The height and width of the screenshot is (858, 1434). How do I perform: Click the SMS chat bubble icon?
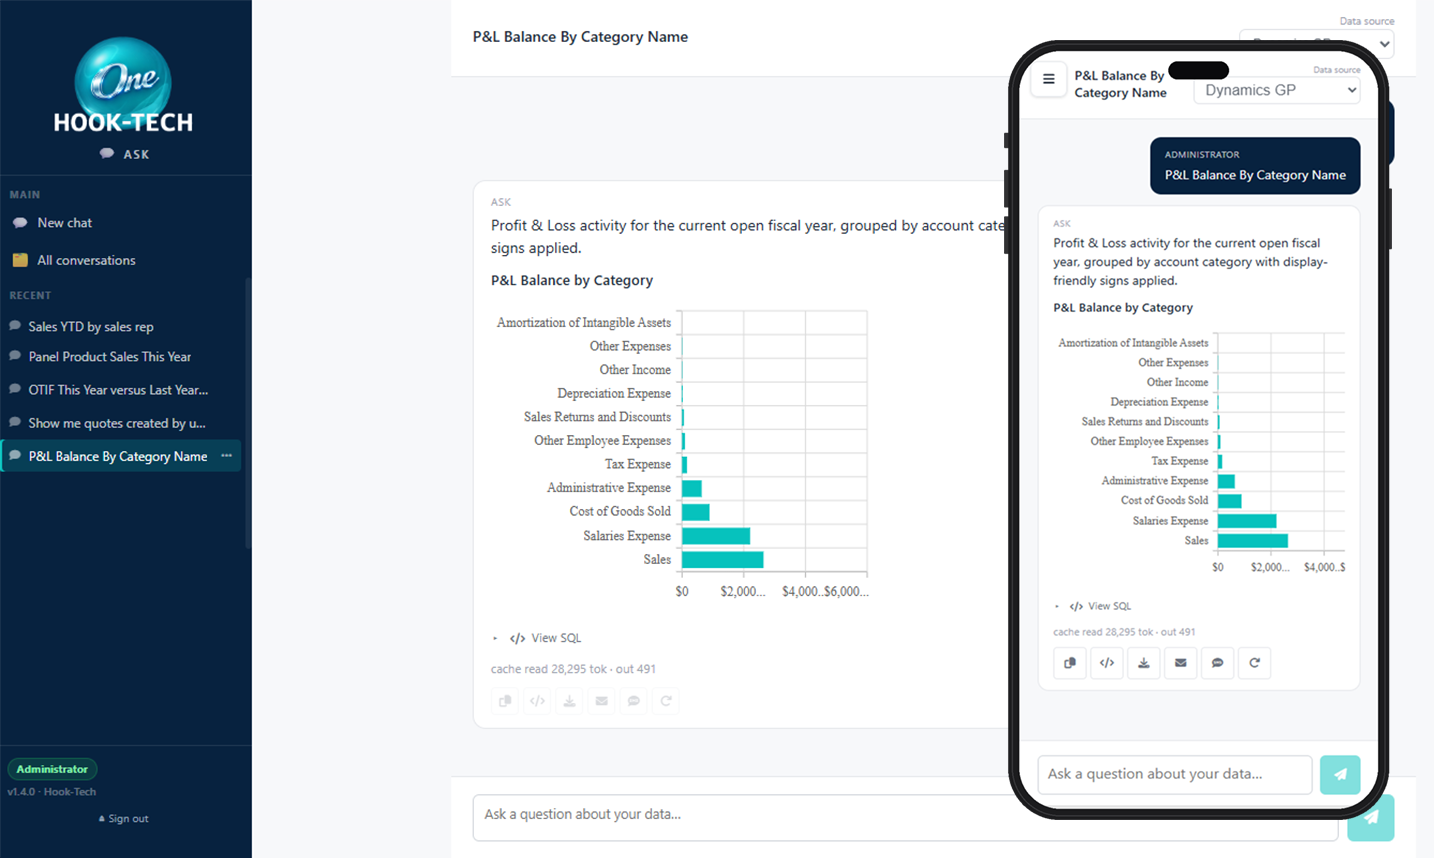click(x=1218, y=663)
